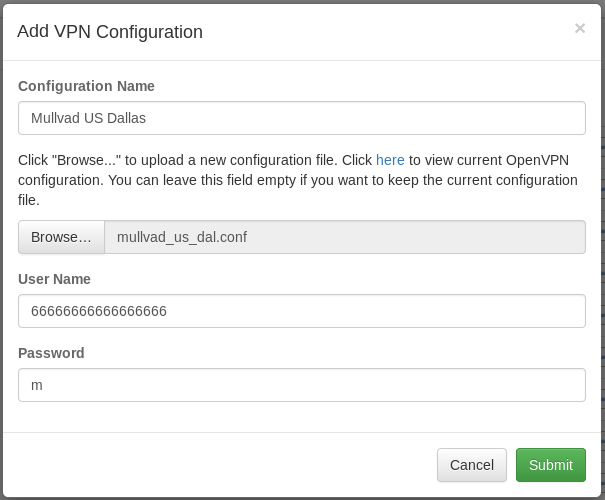Click the 'Password' label
Image resolution: width=605 pixels, height=500 pixels.
pos(51,353)
